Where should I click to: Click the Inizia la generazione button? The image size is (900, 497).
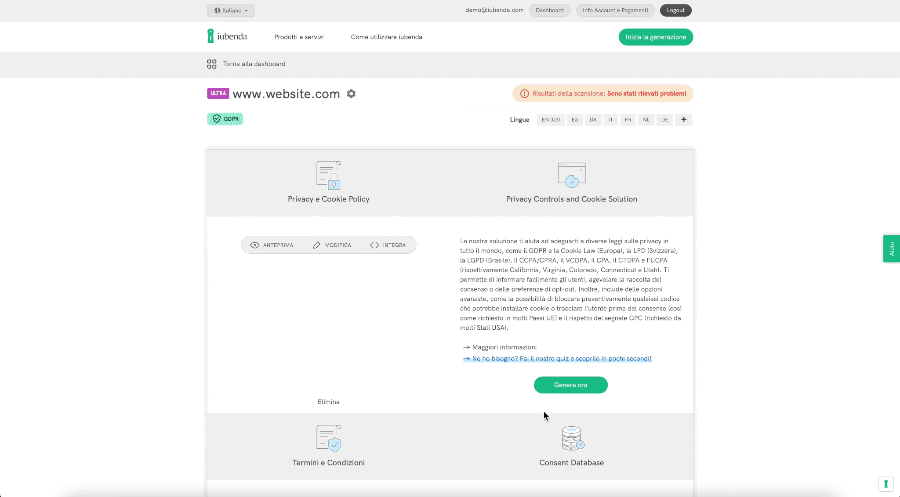click(x=655, y=37)
